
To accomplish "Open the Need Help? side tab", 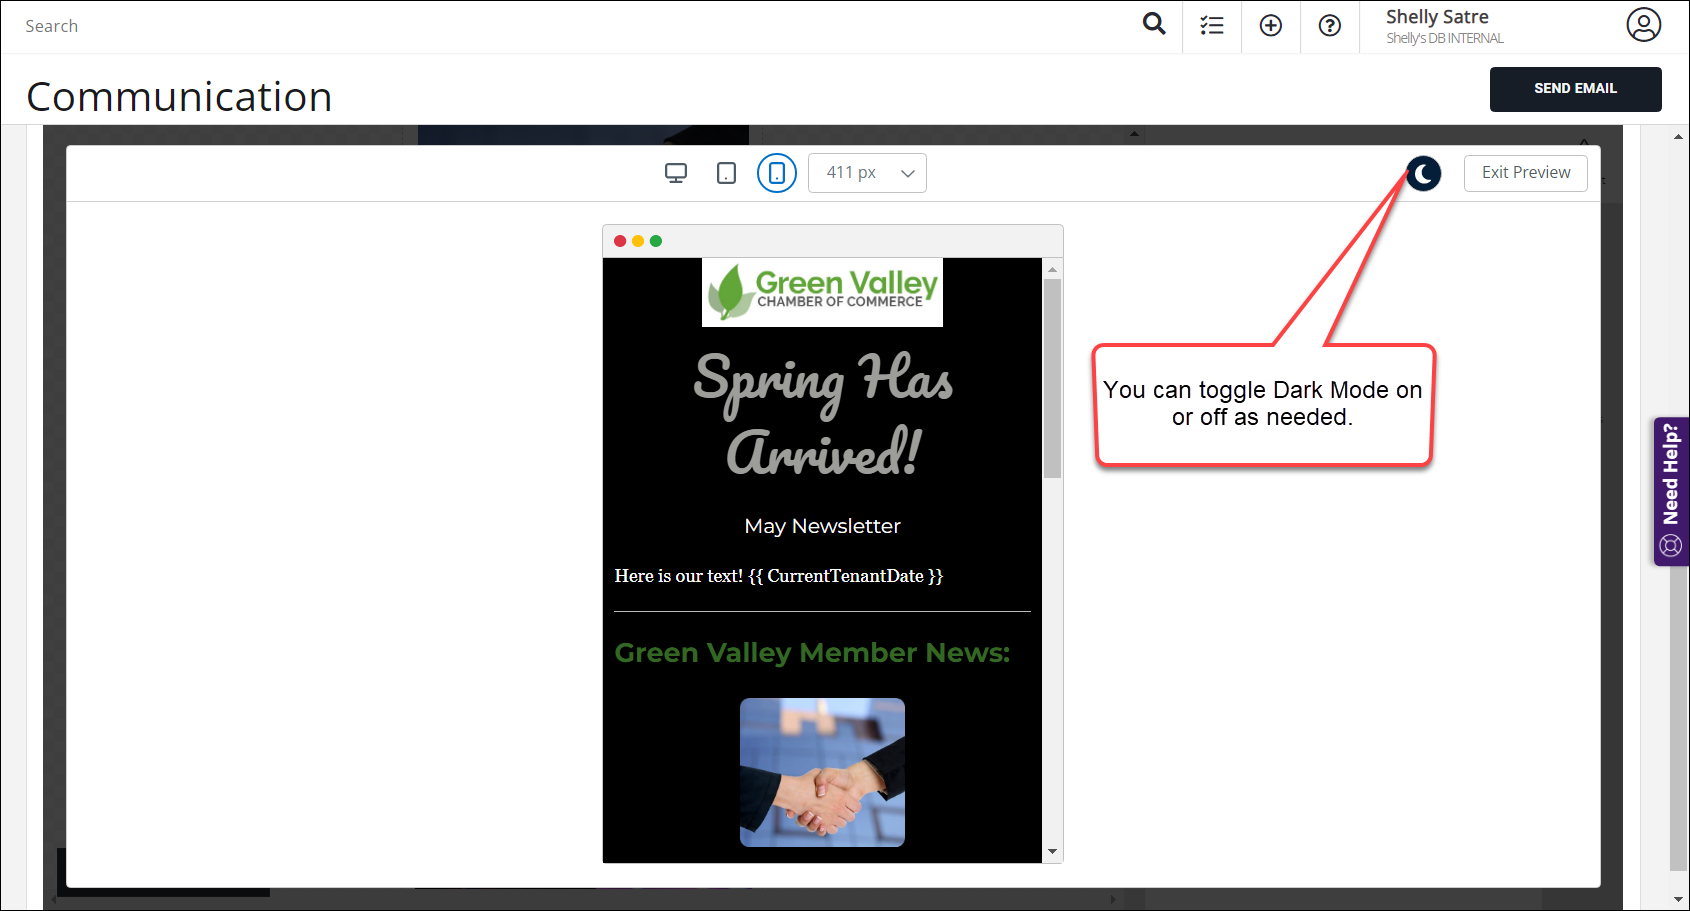I will click(x=1670, y=491).
